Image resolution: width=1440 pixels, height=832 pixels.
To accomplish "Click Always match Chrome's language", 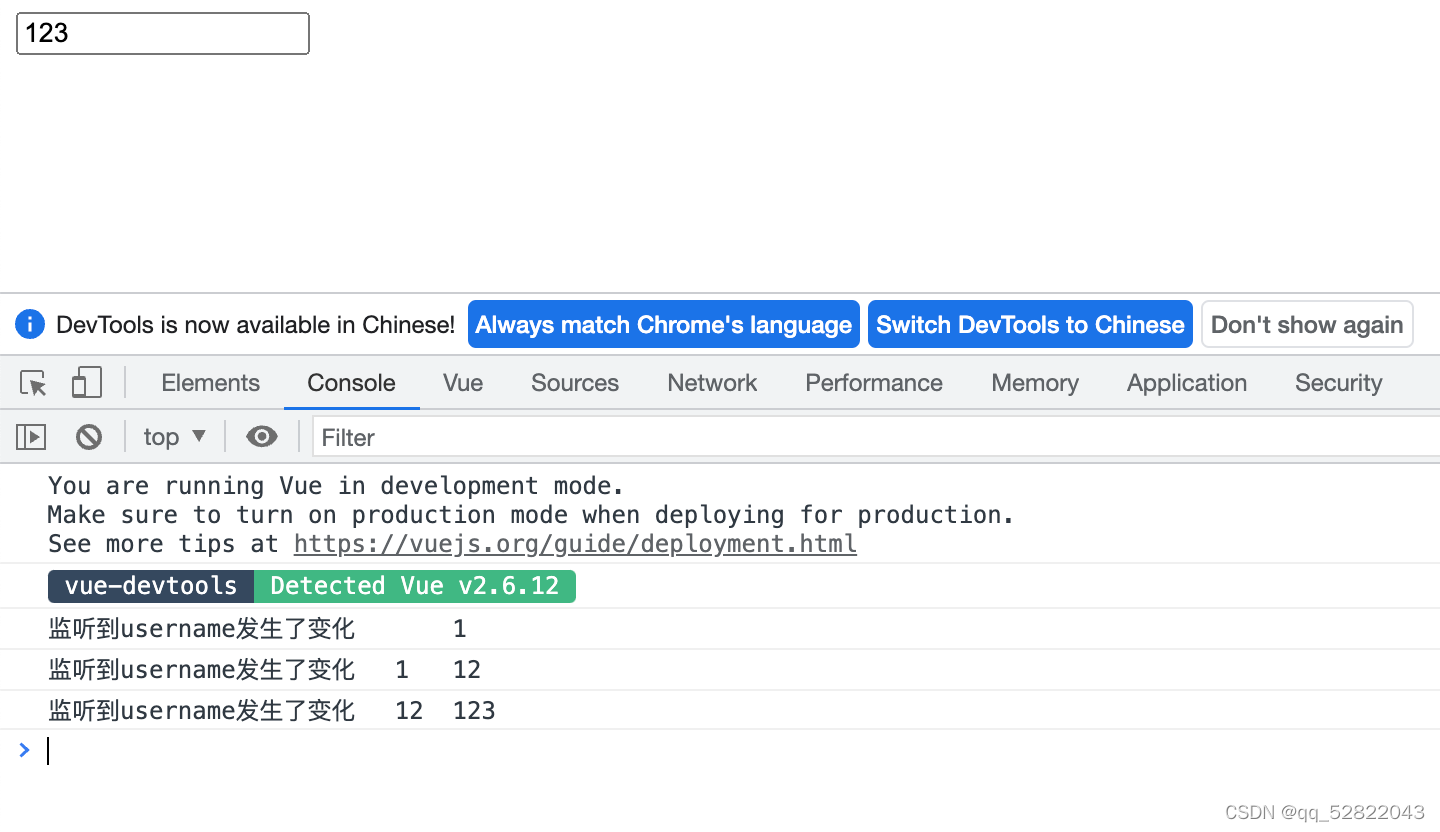I will click(663, 324).
